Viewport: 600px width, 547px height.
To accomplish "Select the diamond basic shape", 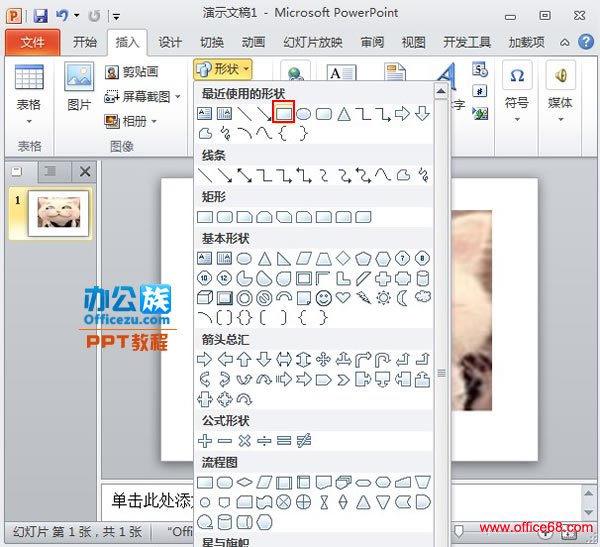I will point(343,258).
